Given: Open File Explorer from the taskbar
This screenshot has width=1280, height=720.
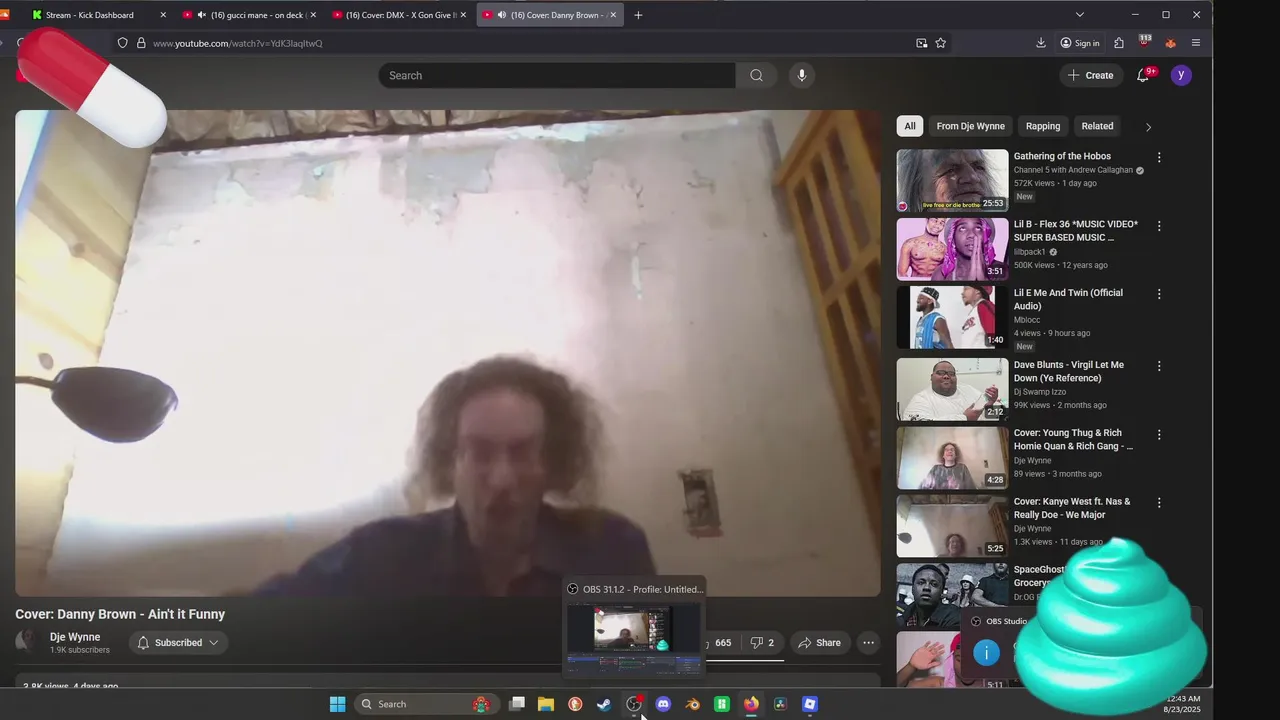Looking at the screenshot, I should [x=546, y=704].
